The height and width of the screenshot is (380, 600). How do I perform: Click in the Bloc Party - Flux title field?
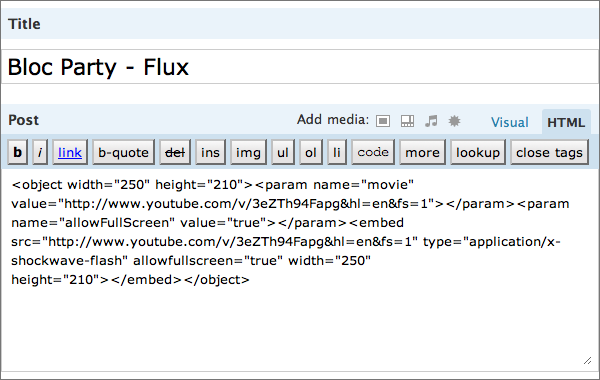[300, 67]
